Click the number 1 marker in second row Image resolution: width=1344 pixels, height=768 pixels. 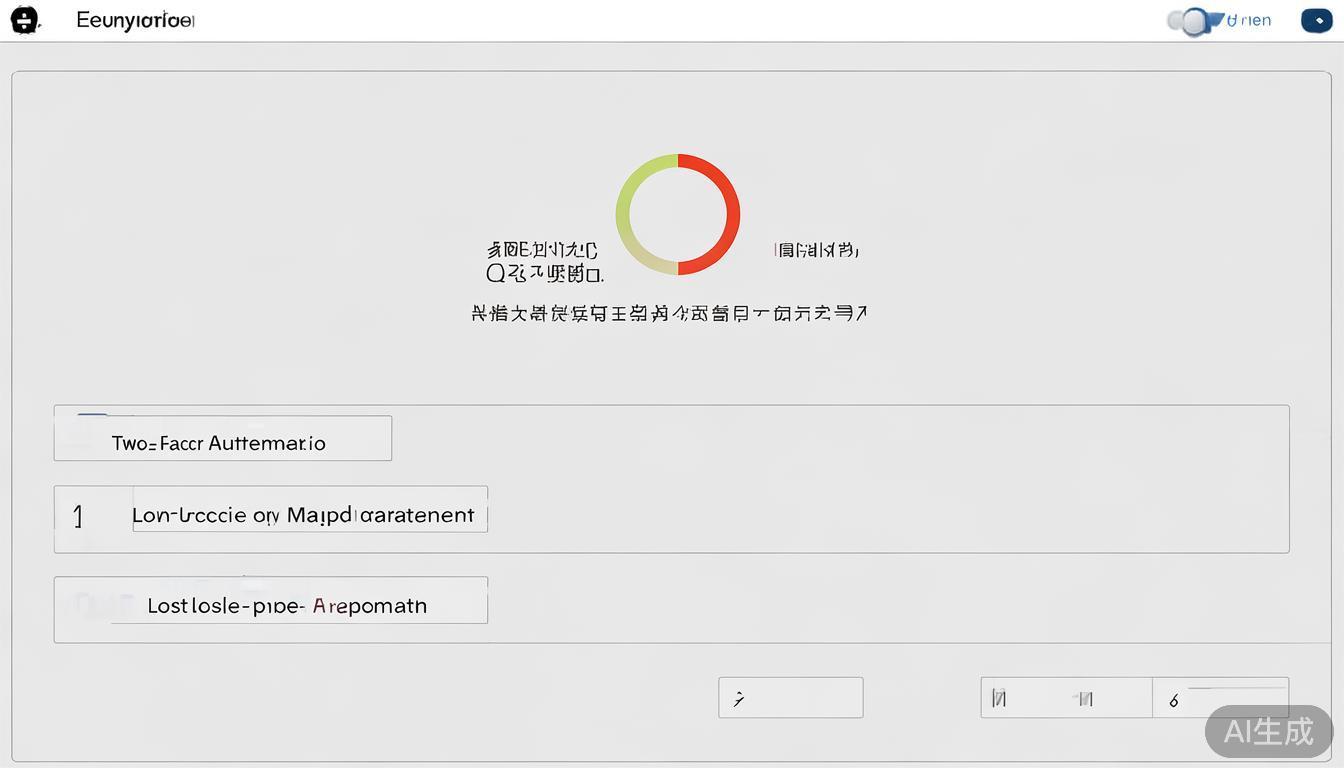tap(78, 516)
